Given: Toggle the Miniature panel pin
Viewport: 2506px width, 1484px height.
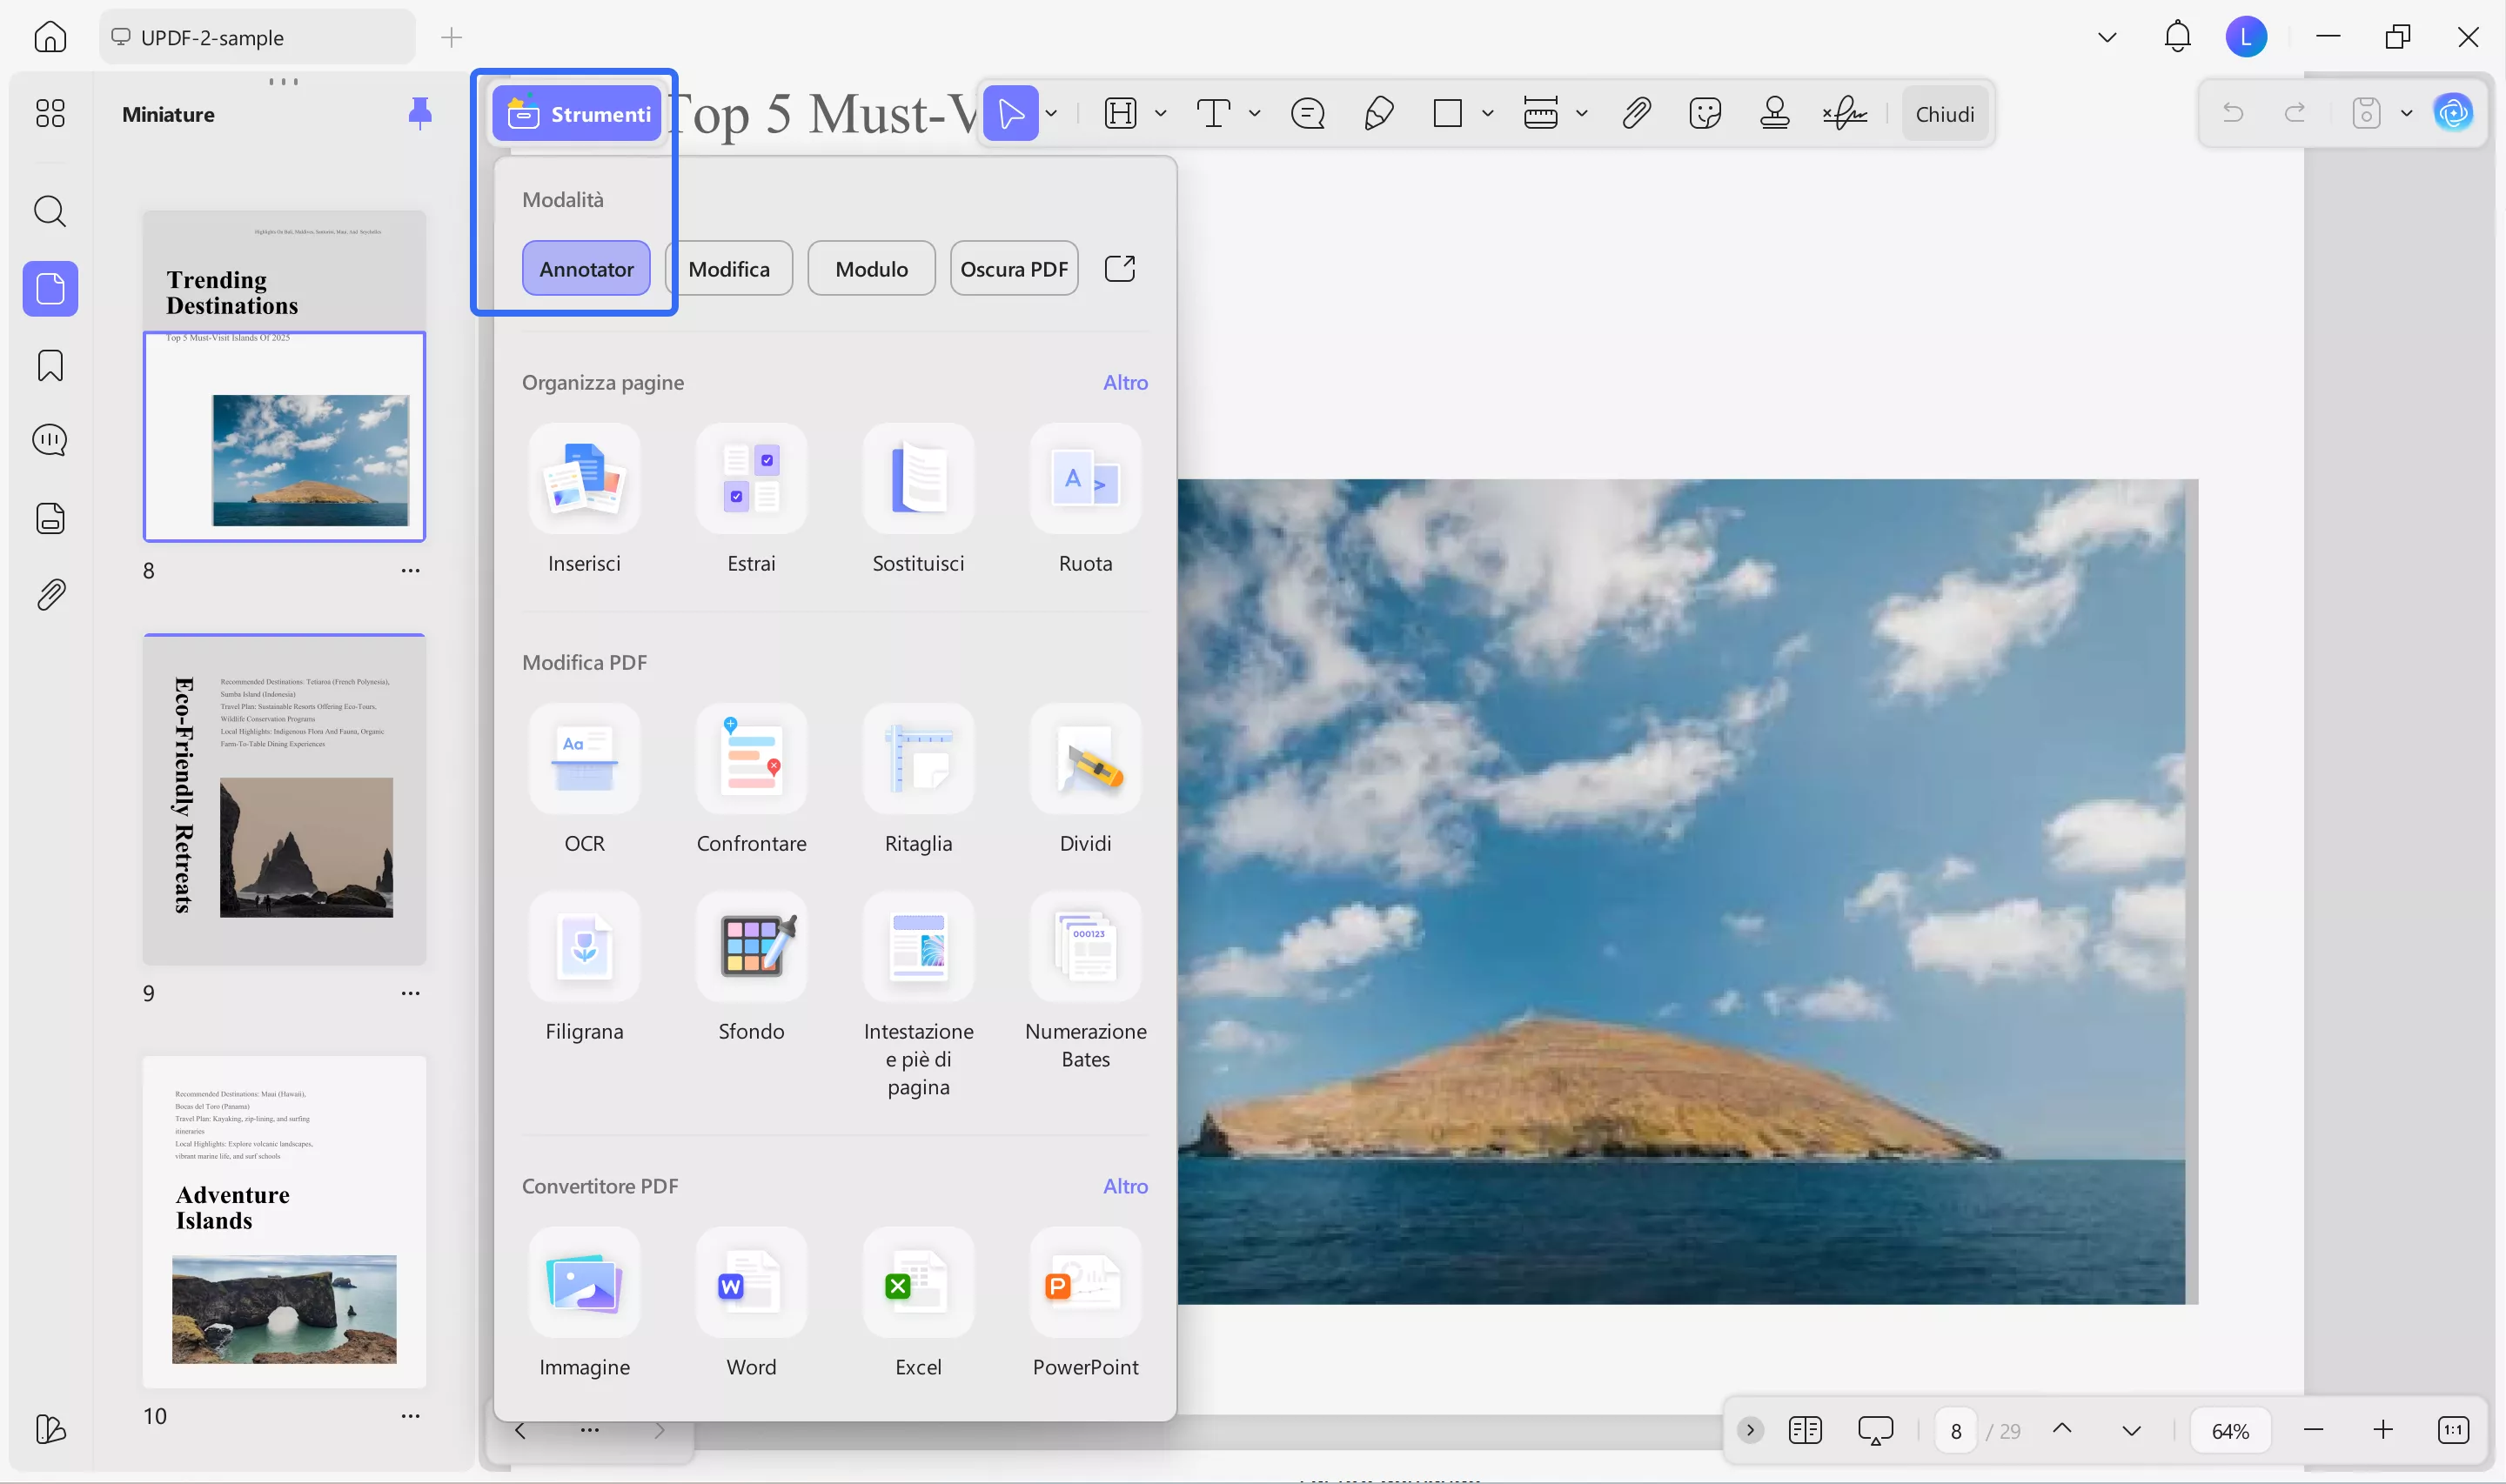Looking at the screenshot, I should pos(420,113).
